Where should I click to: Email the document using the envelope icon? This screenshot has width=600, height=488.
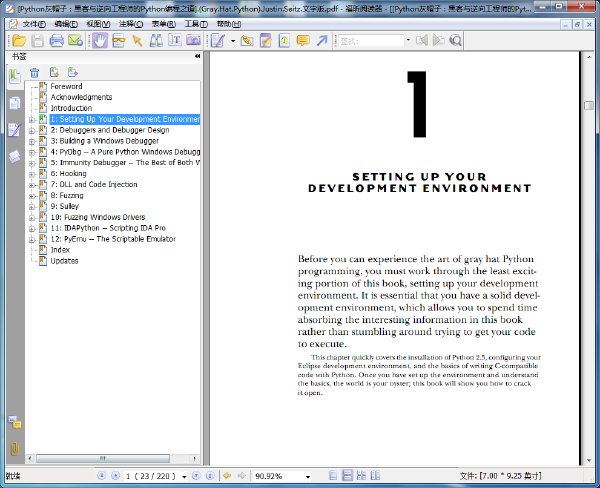tap(75, 40)
